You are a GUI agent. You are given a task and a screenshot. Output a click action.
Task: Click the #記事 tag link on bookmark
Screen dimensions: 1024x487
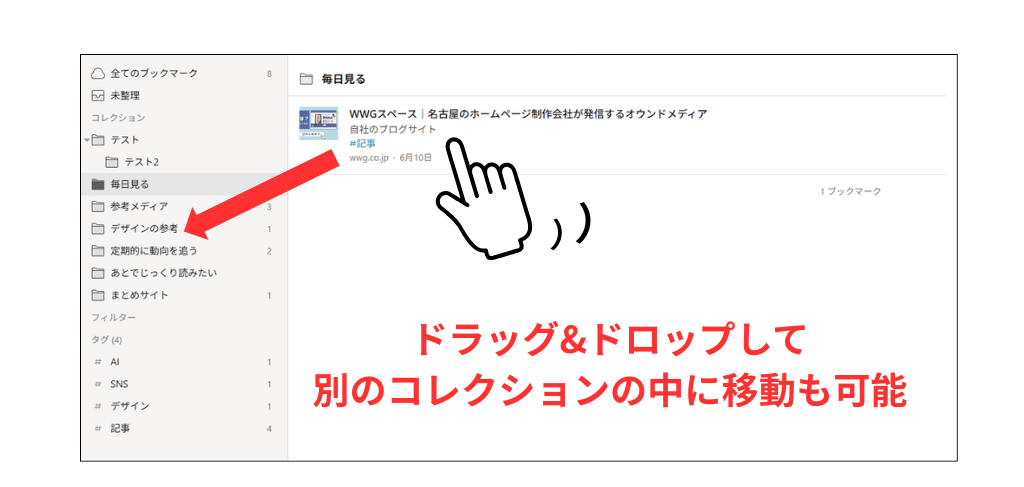tap(363, 143)
